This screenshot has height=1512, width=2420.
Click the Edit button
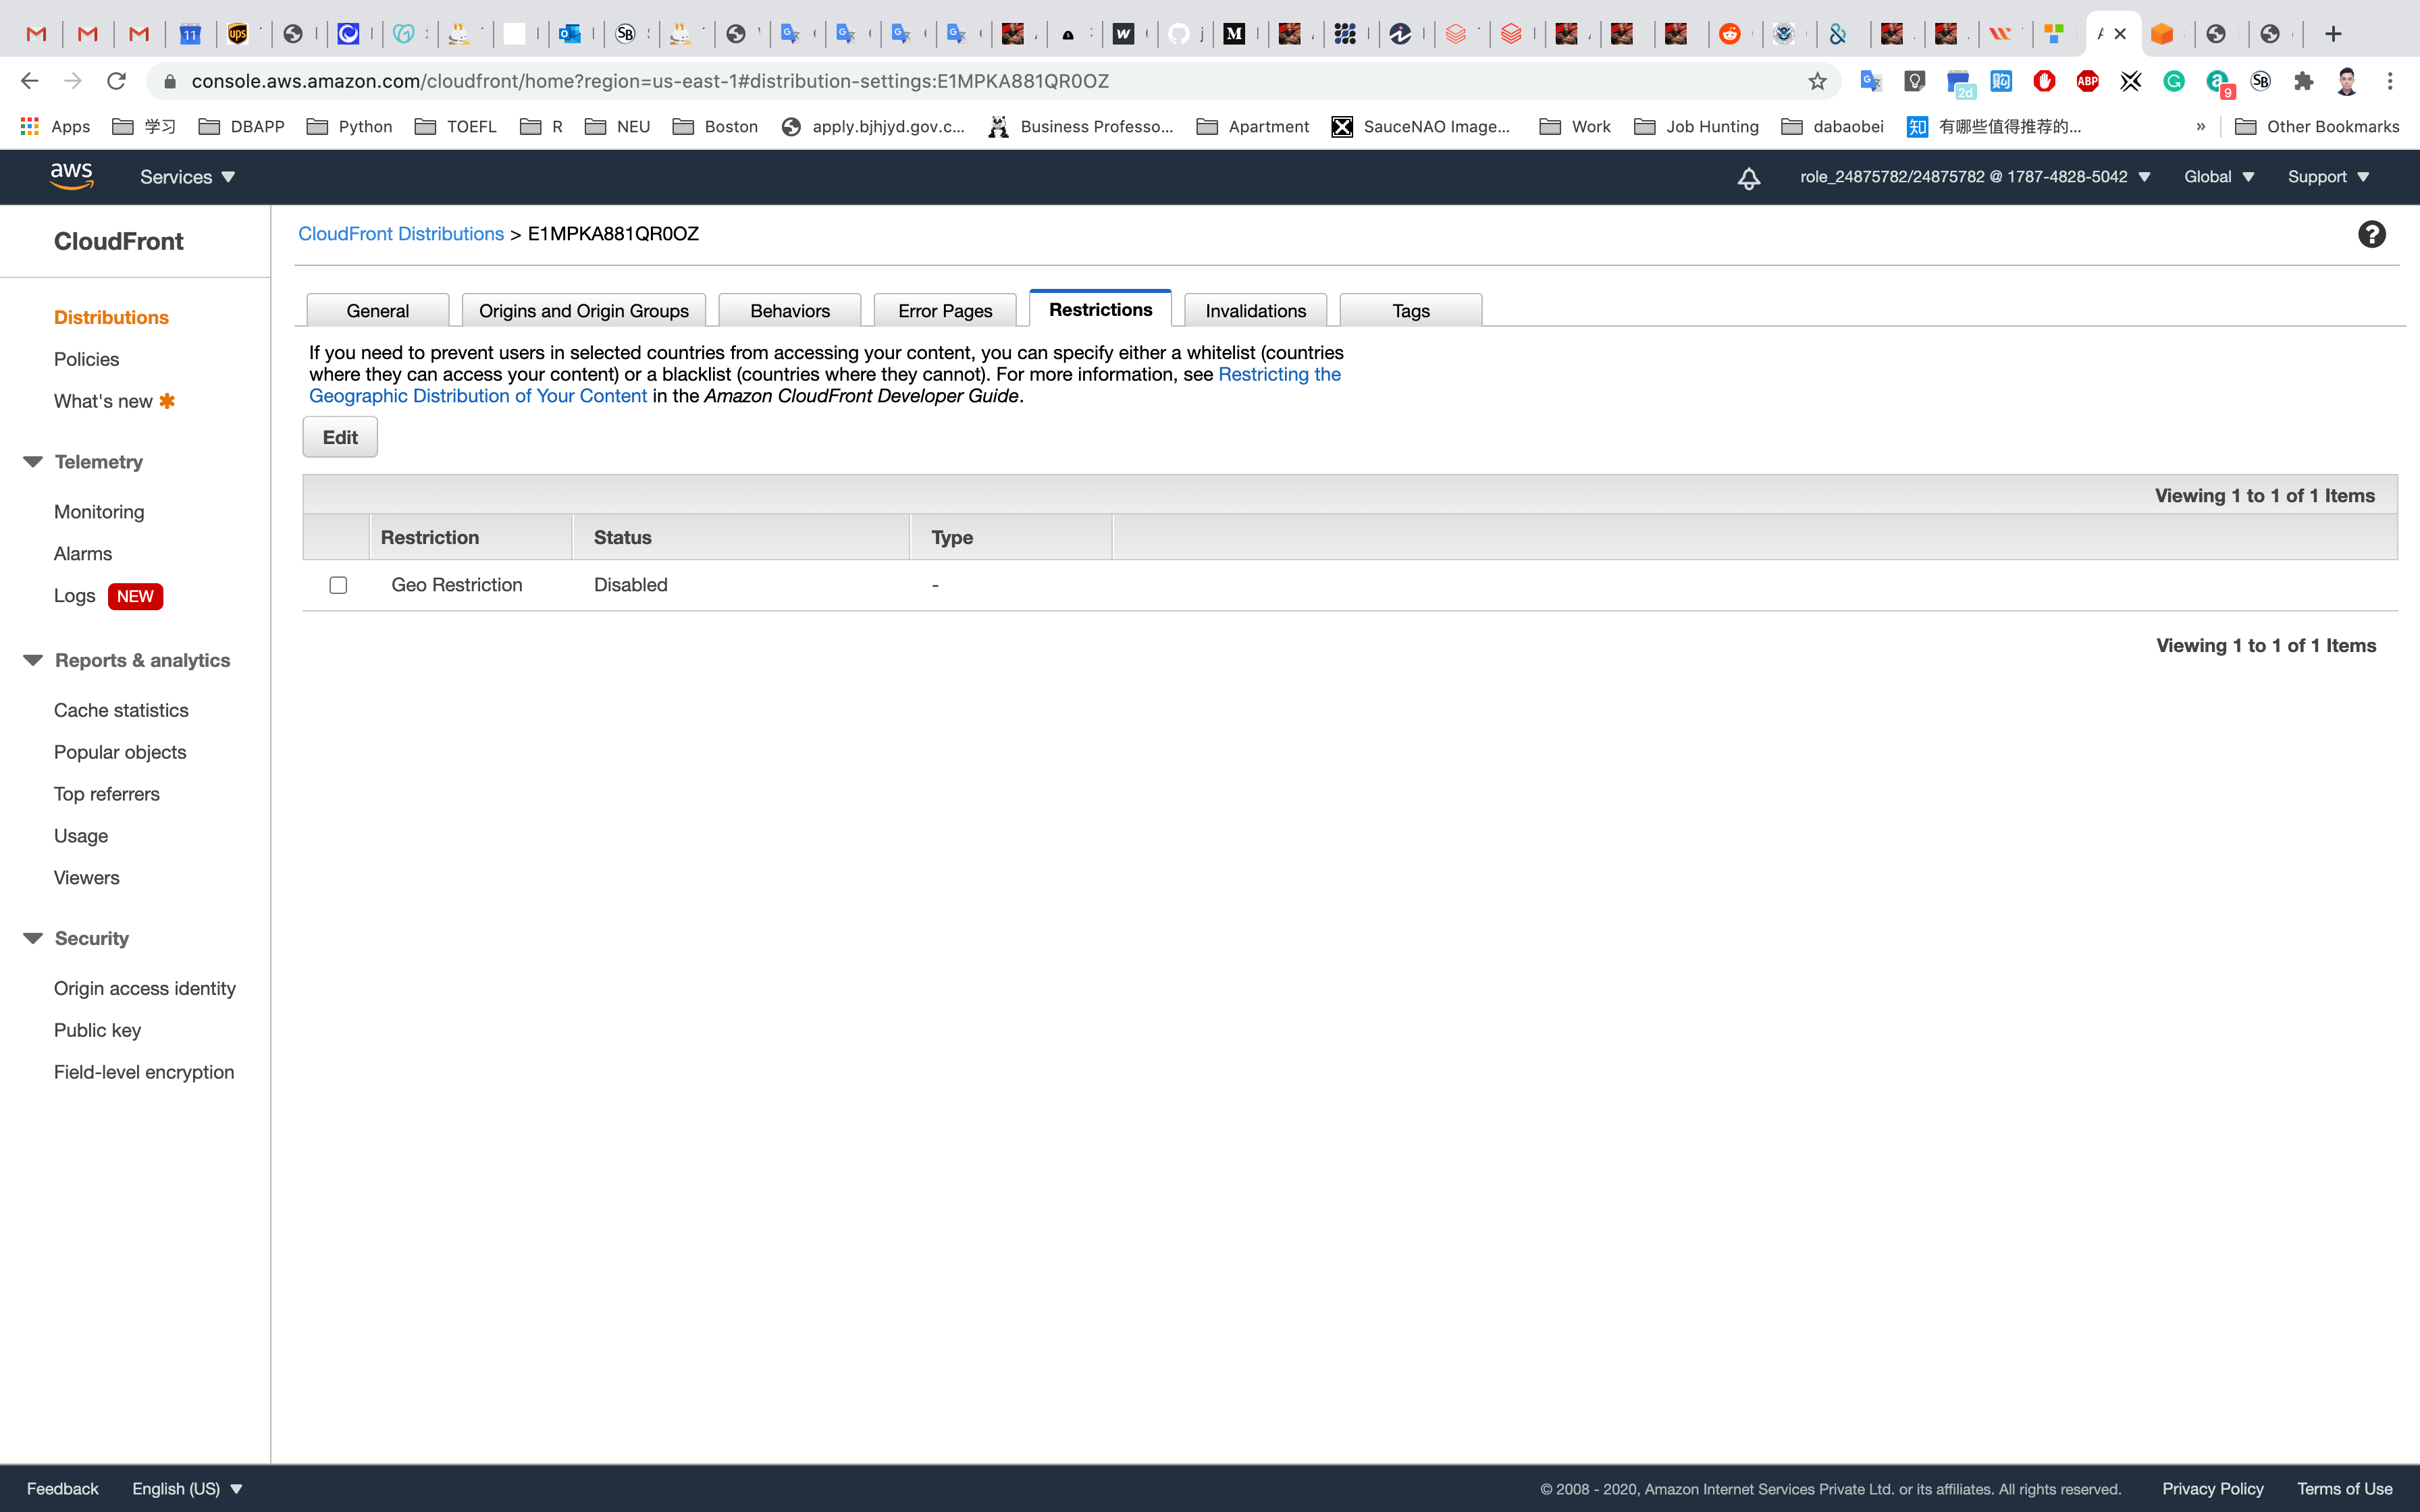[340, 437]
